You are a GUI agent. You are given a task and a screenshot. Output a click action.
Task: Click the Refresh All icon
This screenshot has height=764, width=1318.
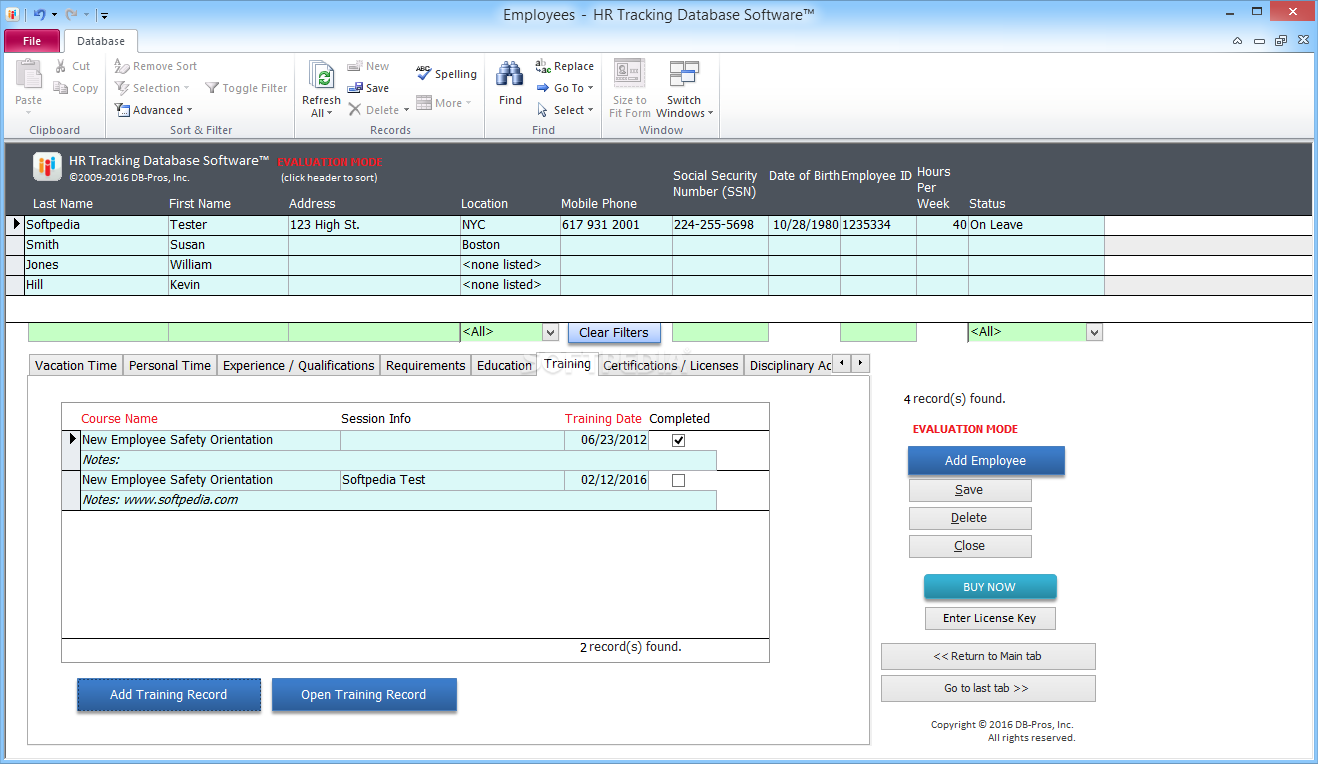click(x=321, y=76)
